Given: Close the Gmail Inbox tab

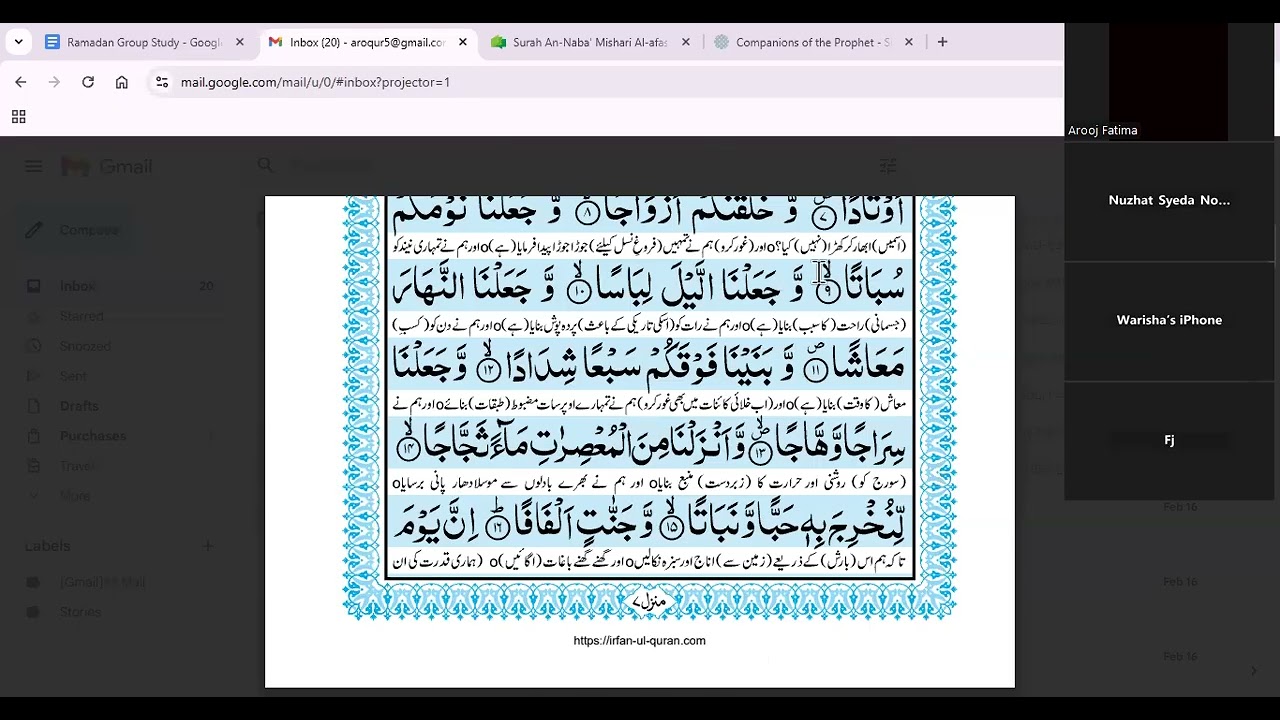Looking at the screenshot, I should [463, 42].
